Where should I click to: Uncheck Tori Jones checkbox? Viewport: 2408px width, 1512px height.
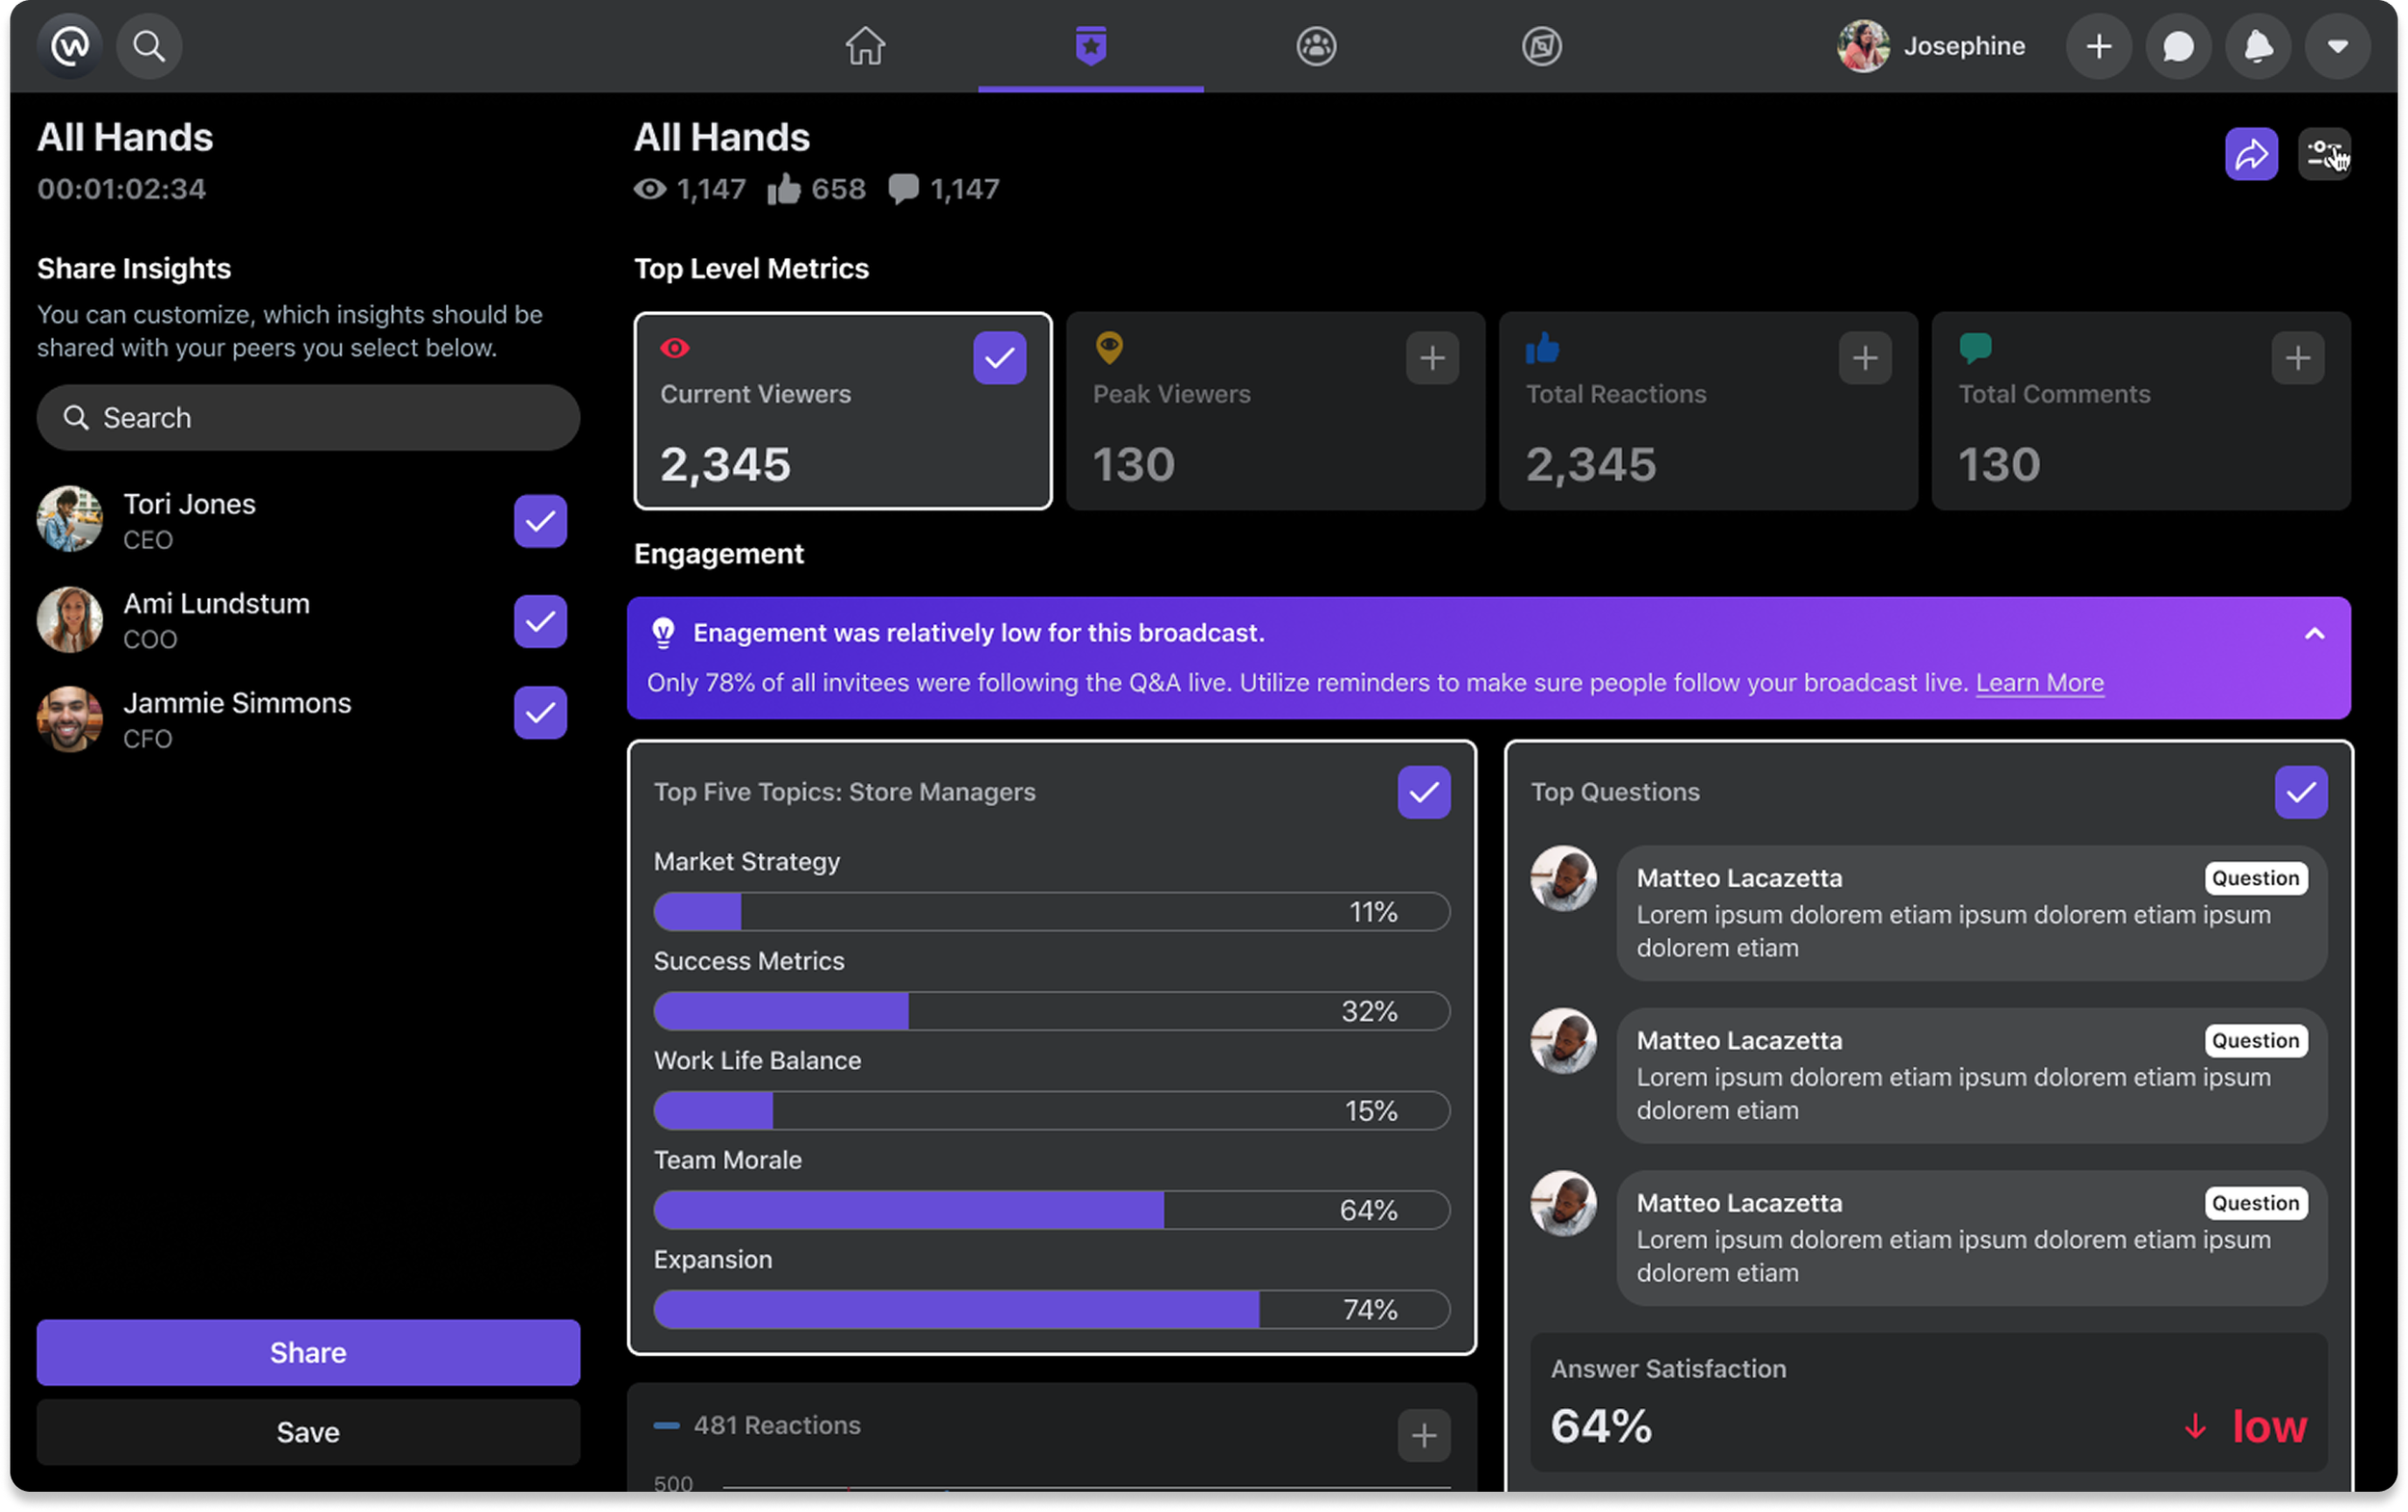(540, 521)
